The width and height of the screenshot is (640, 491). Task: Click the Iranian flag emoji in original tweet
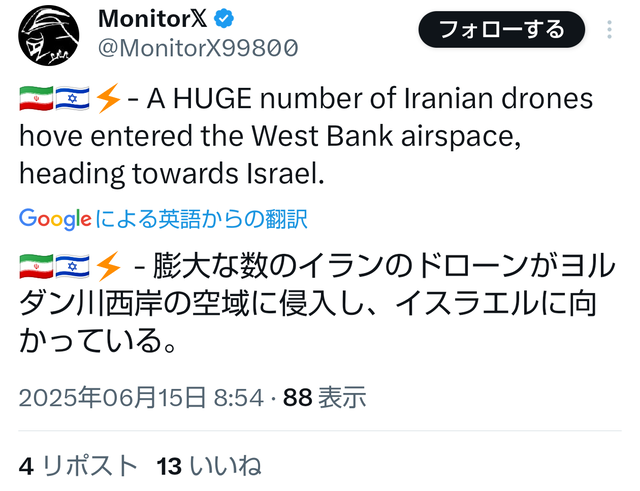(36, 99)
